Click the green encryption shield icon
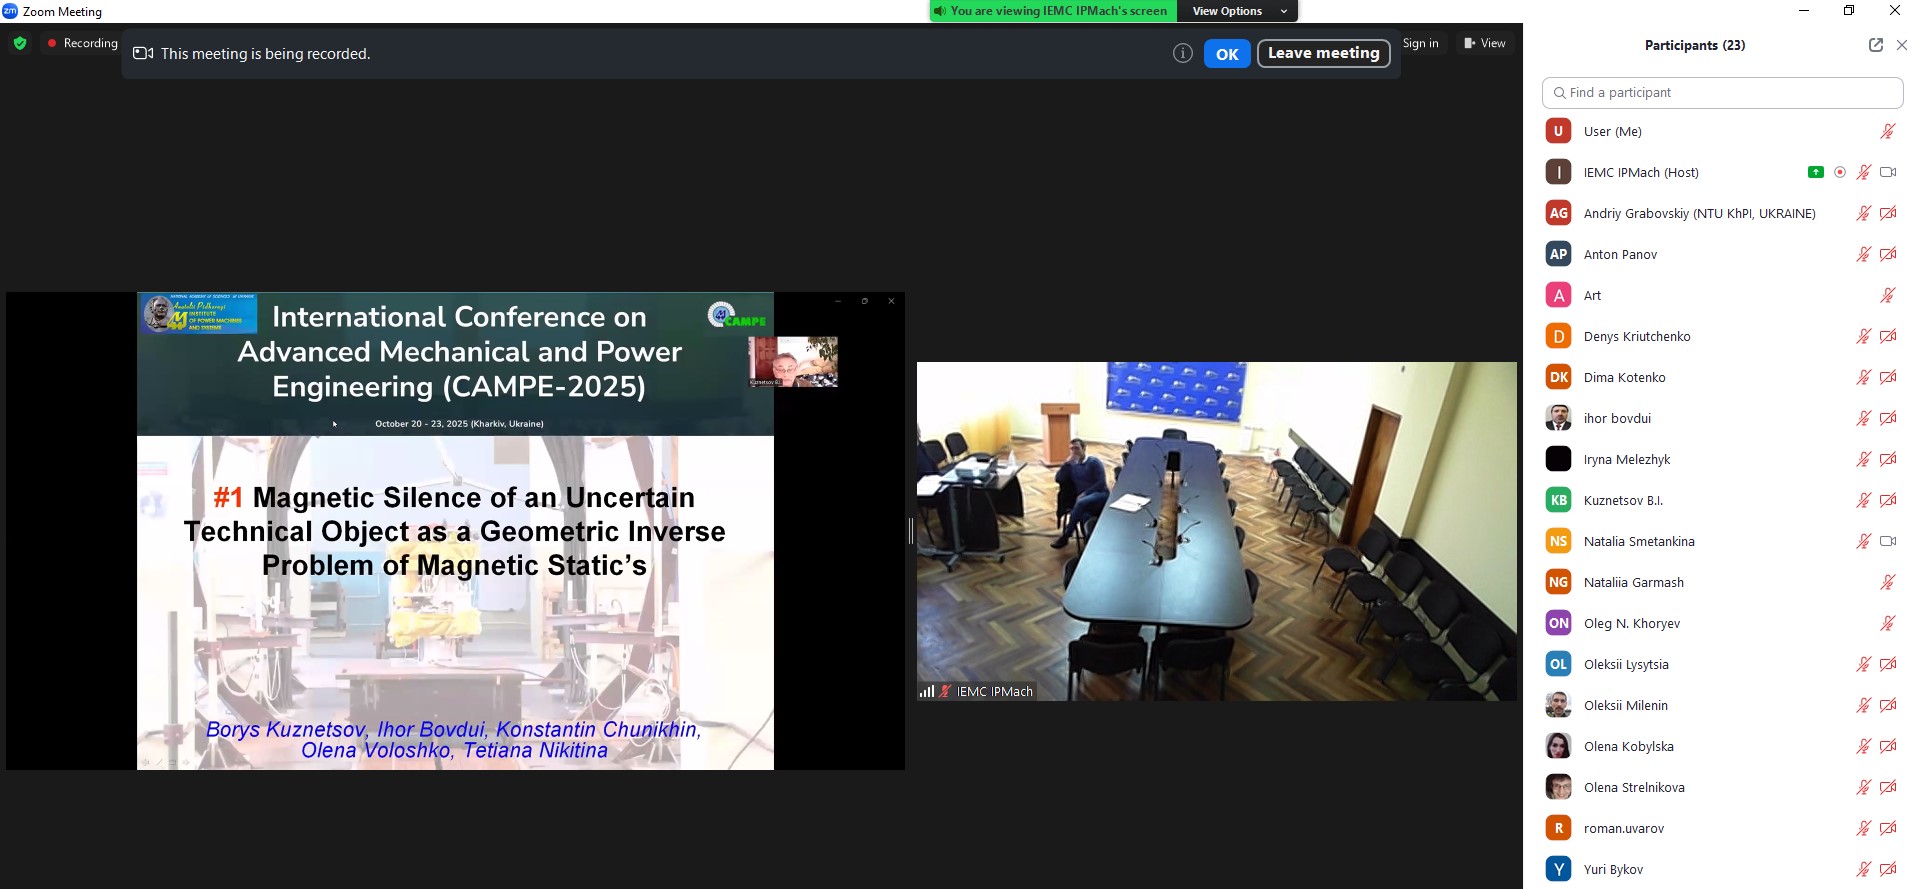 click(x=20, y=43)
